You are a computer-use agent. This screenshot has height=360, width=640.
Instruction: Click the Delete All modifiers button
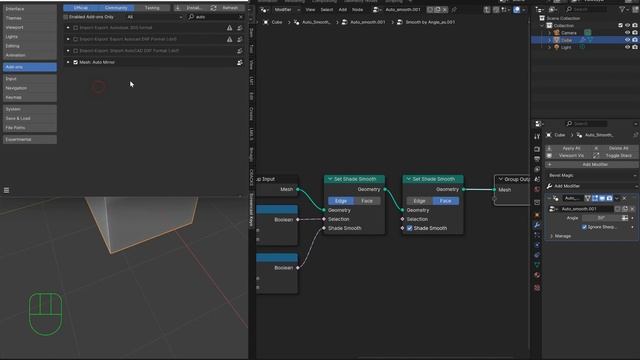615,148
